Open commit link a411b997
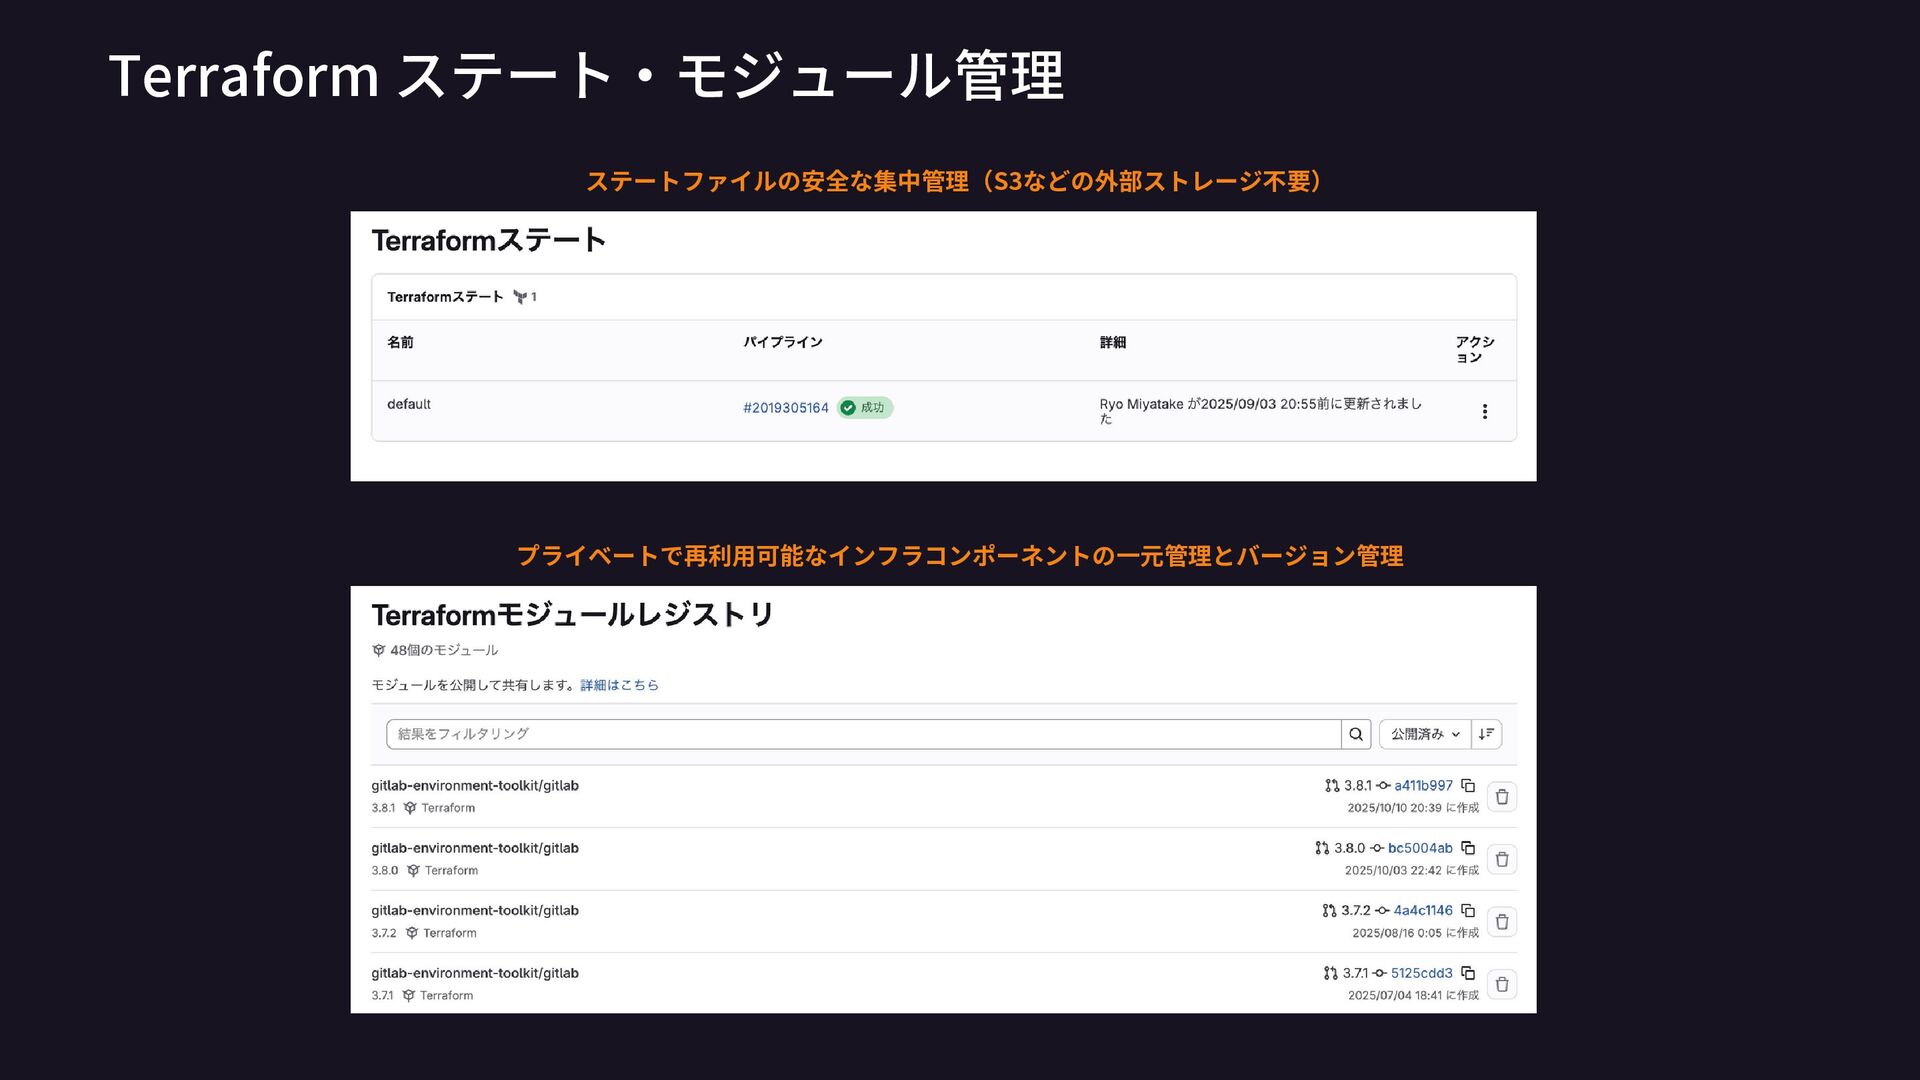Viewport: 1920px width, 1080px height. pos(1423,786)
